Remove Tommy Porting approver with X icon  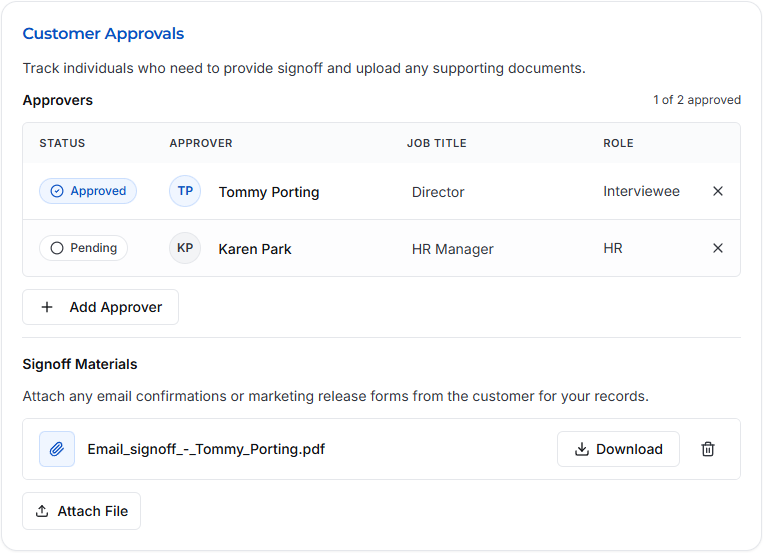[x=718, y=191]
